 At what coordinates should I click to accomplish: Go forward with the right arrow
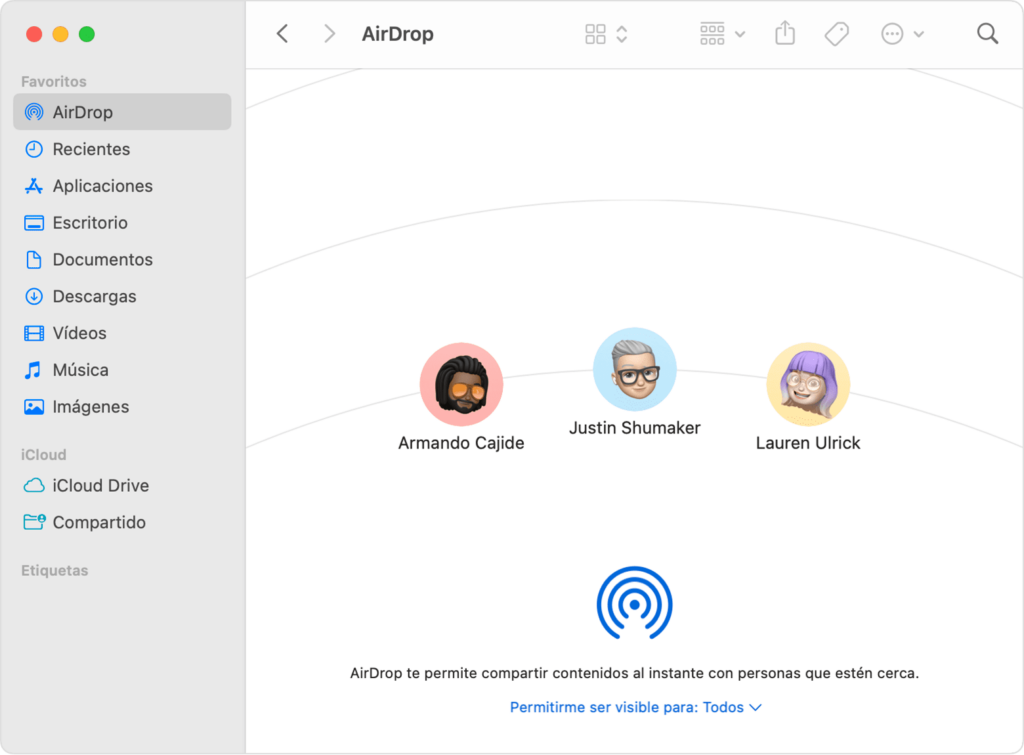(329, 34)
